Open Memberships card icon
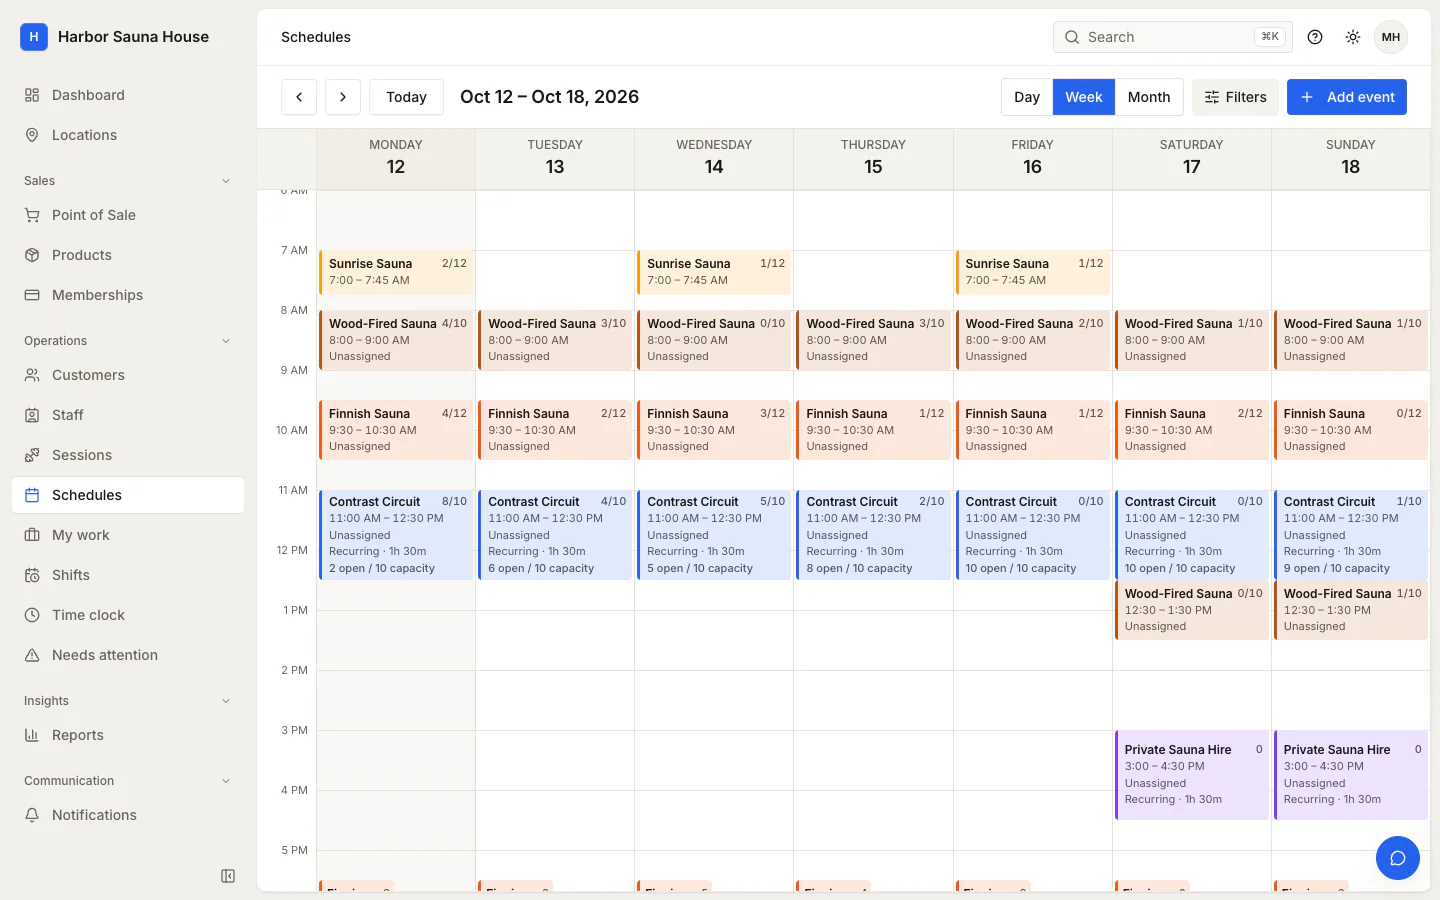The image size is (1440, 900). [32, 295]
